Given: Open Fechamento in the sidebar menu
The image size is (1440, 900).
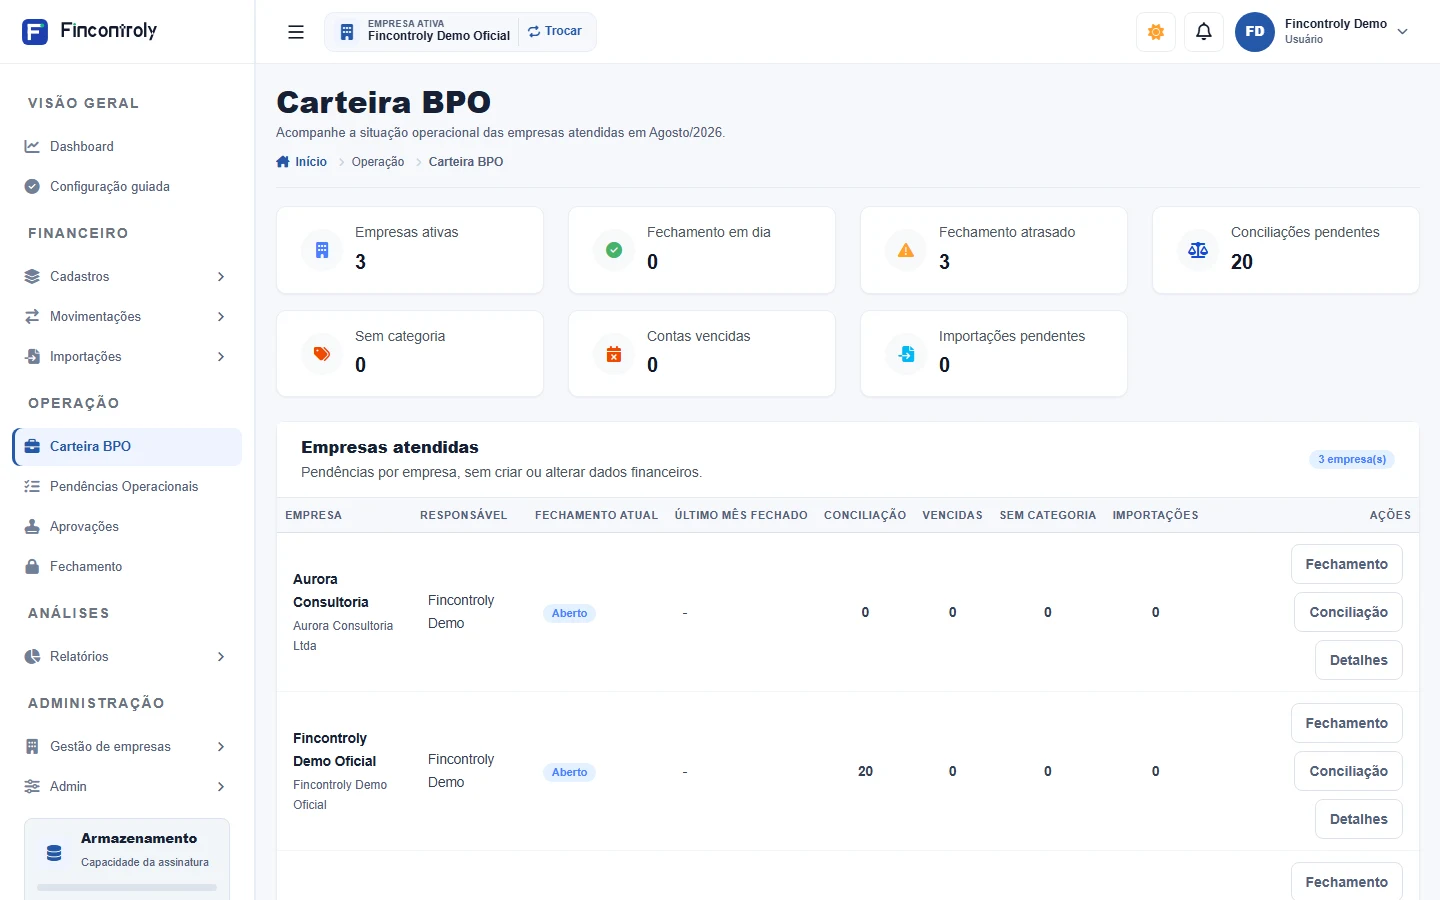Looking at the screenshot, I should (127, 567).
